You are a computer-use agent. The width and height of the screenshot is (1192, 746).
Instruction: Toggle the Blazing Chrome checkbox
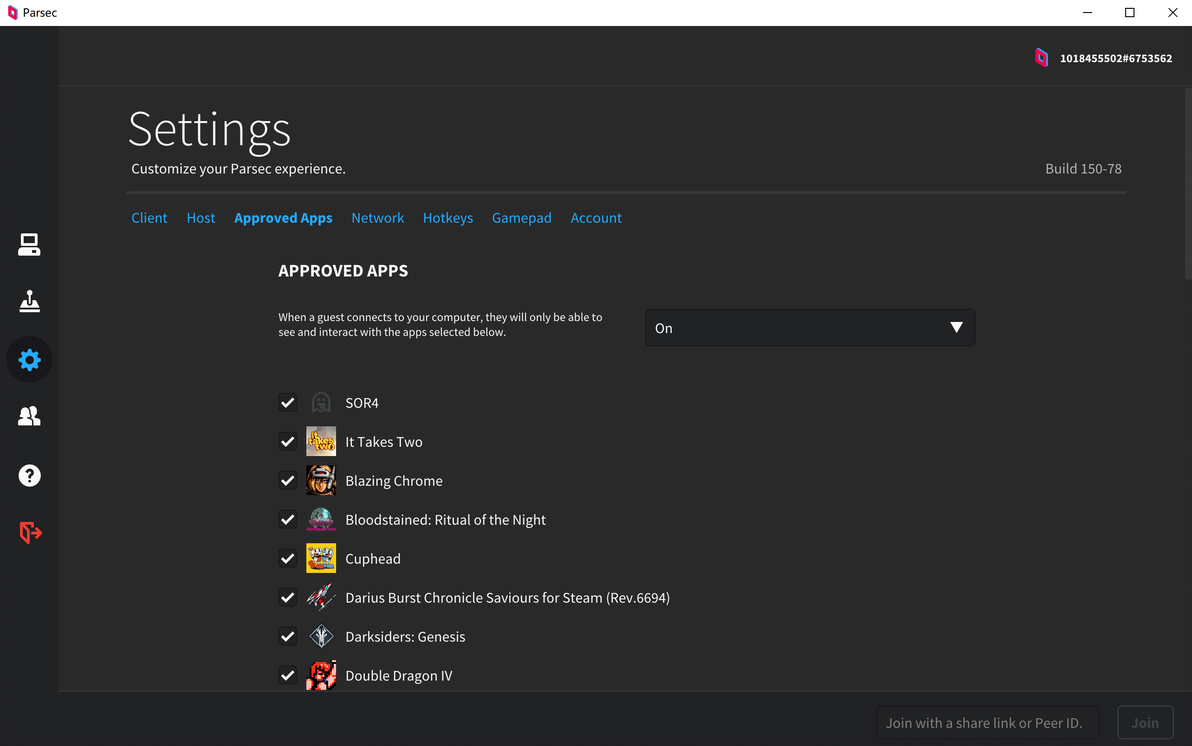tap(288, 481)
